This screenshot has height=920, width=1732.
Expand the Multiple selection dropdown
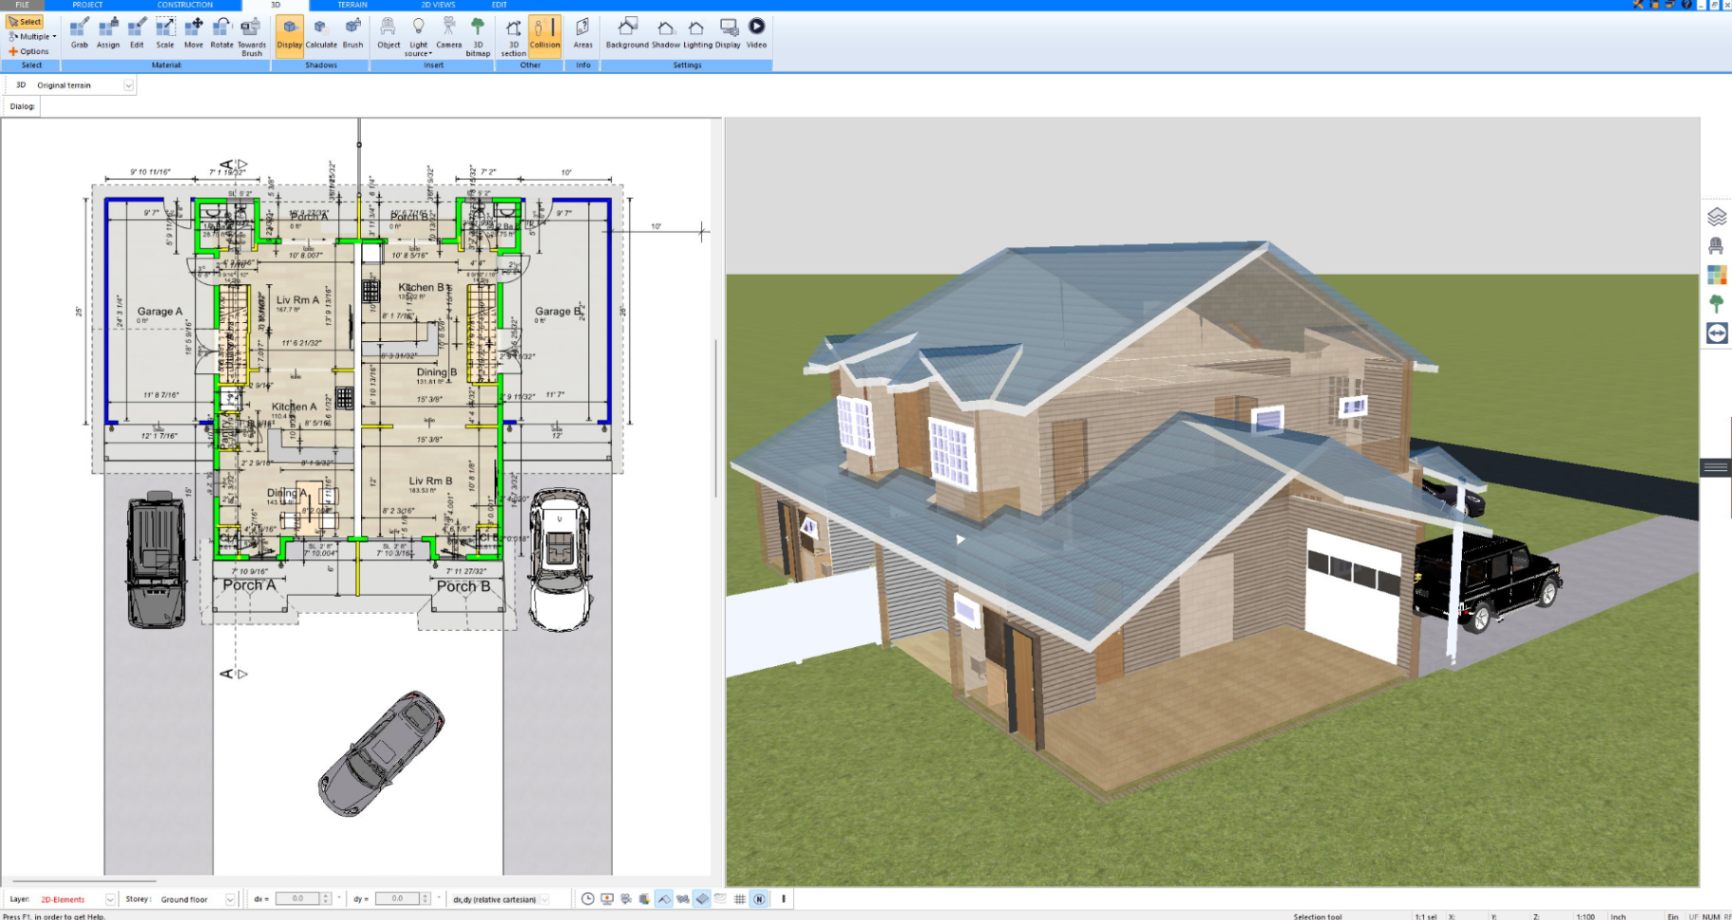tap(32, 36)
